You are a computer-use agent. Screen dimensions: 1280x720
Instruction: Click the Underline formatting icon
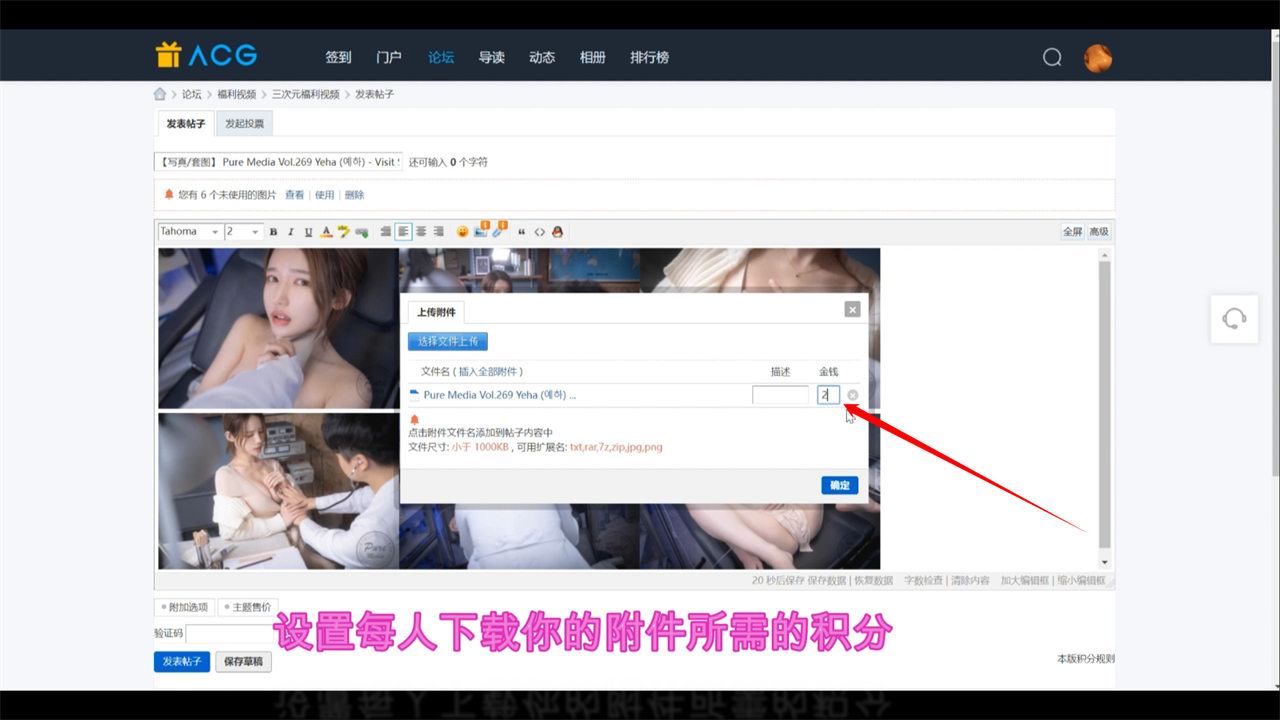308,232
